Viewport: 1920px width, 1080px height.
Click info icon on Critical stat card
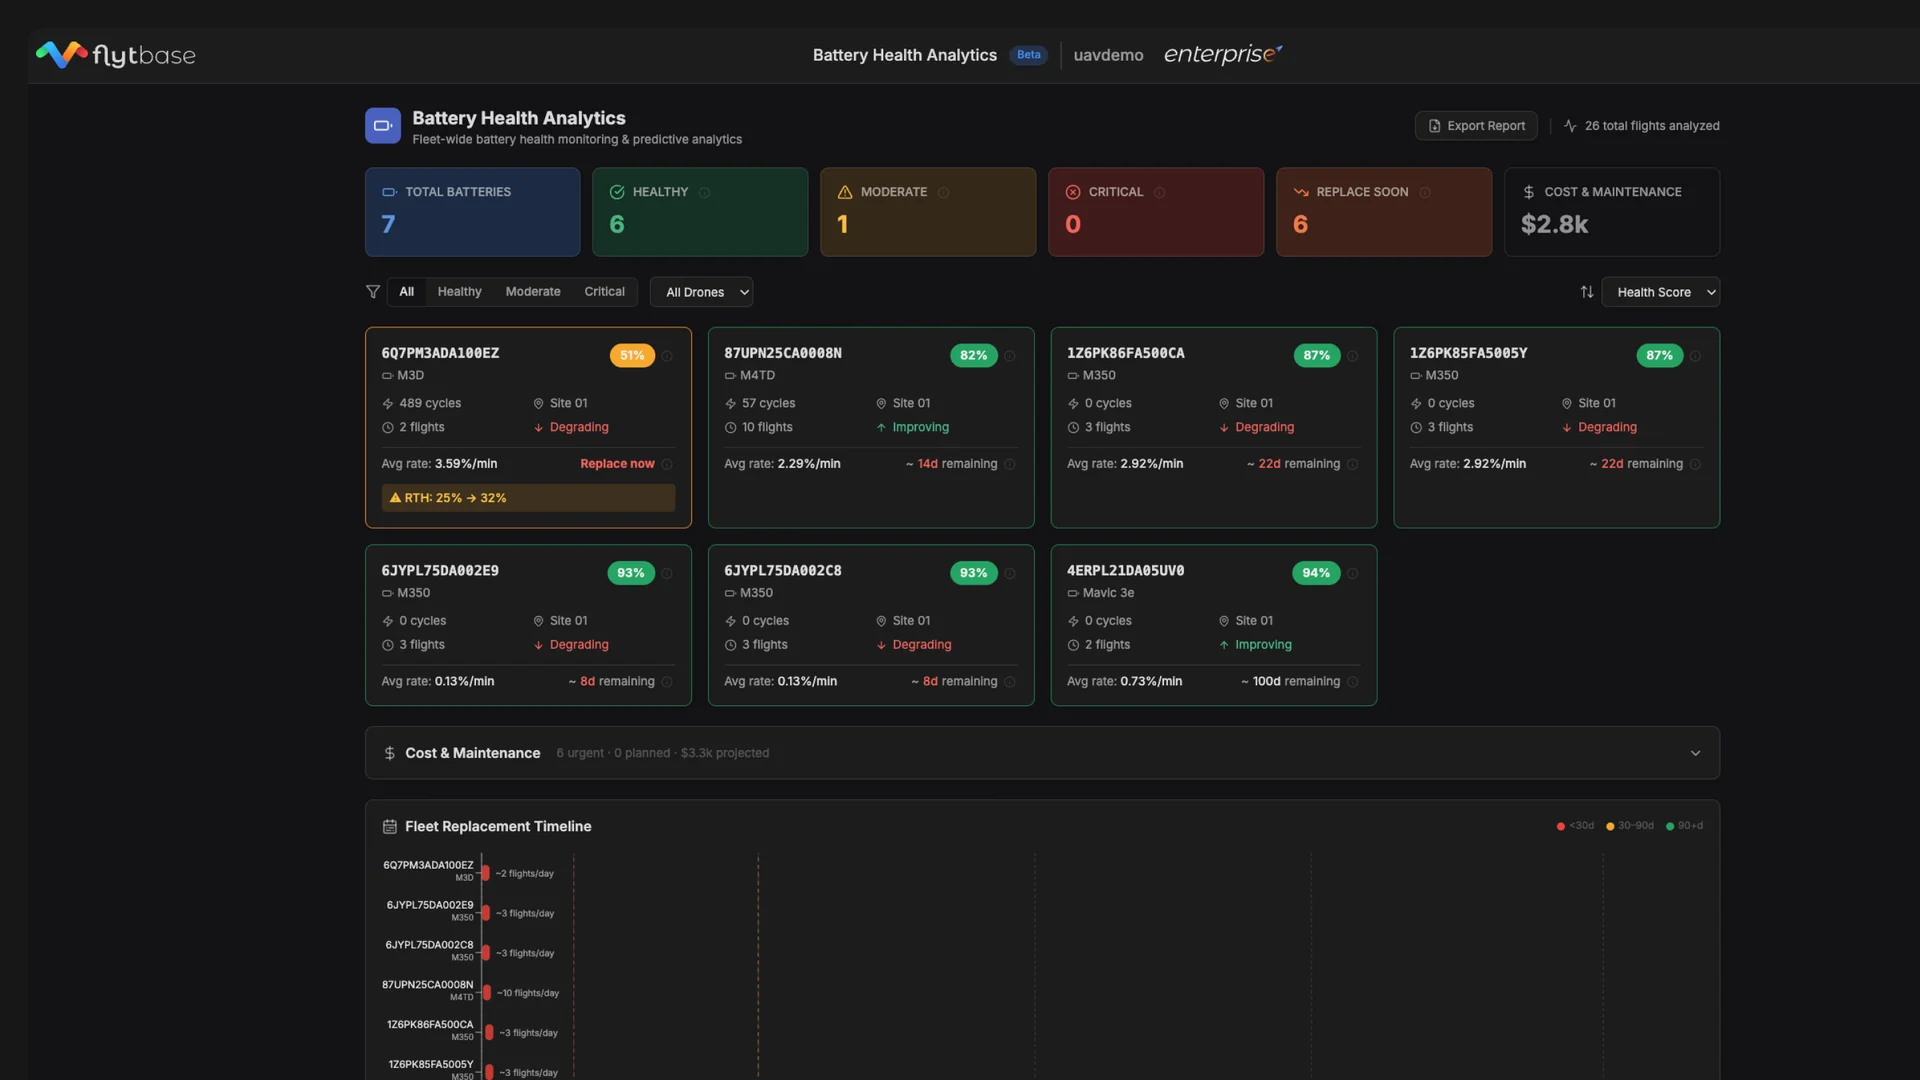pos(1159,192)
